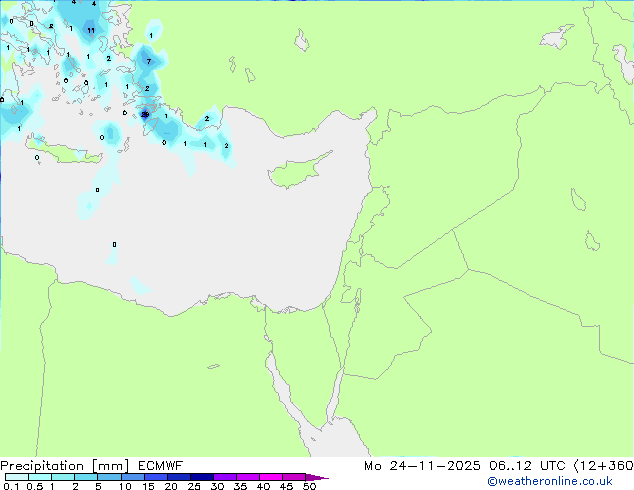Click the island of Crete on the map
Viewport: 634px width, 490px height.
click(64, 150)
